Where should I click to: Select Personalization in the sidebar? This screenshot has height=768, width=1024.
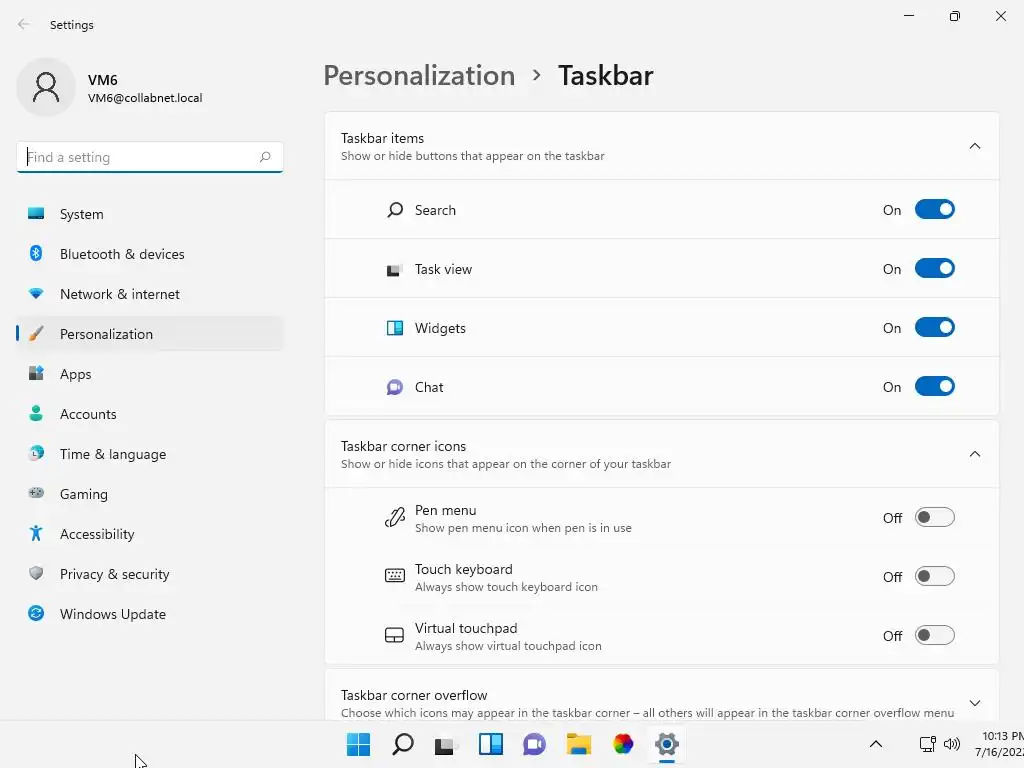(x=150, y=334)
